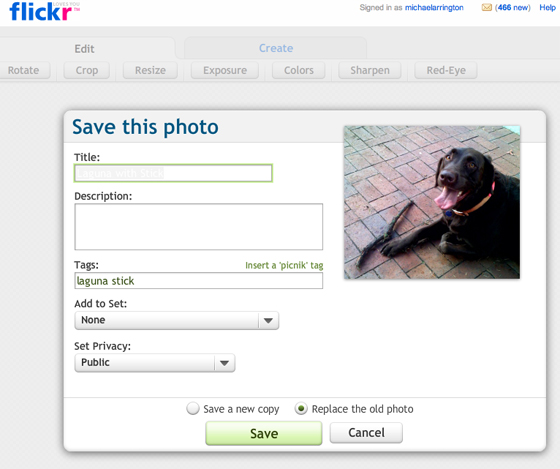Click the green Save button
560x469 pixels.
[264, 433]
